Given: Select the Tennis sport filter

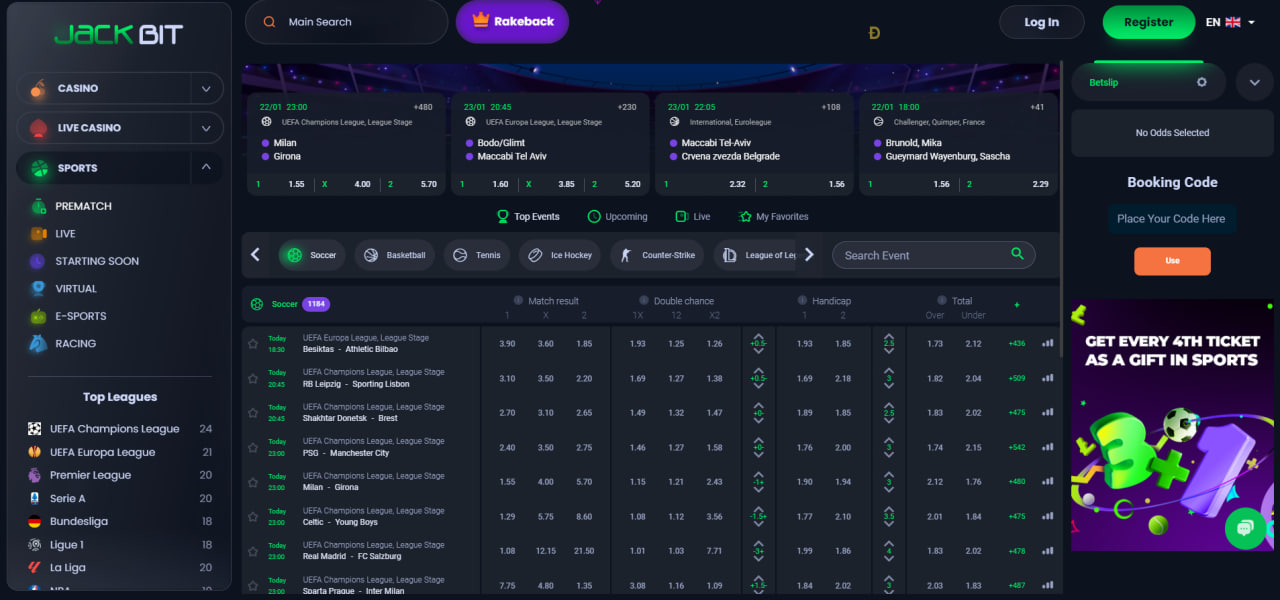Looking at the screenshot, I should (477, 255).
